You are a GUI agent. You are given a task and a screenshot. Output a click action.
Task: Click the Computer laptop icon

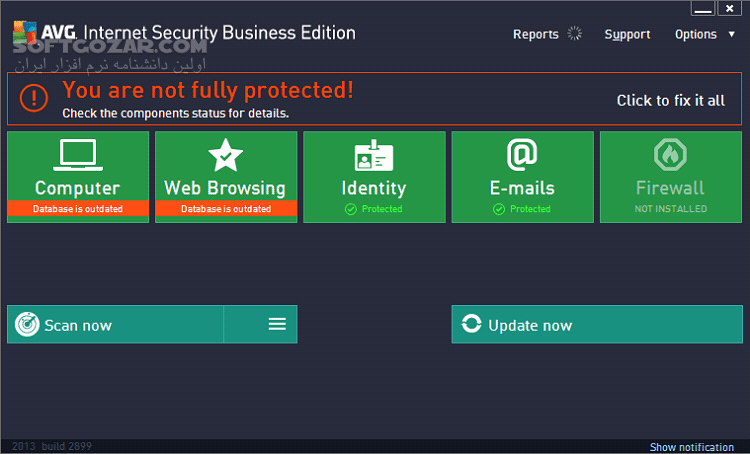tap(78, 155)
